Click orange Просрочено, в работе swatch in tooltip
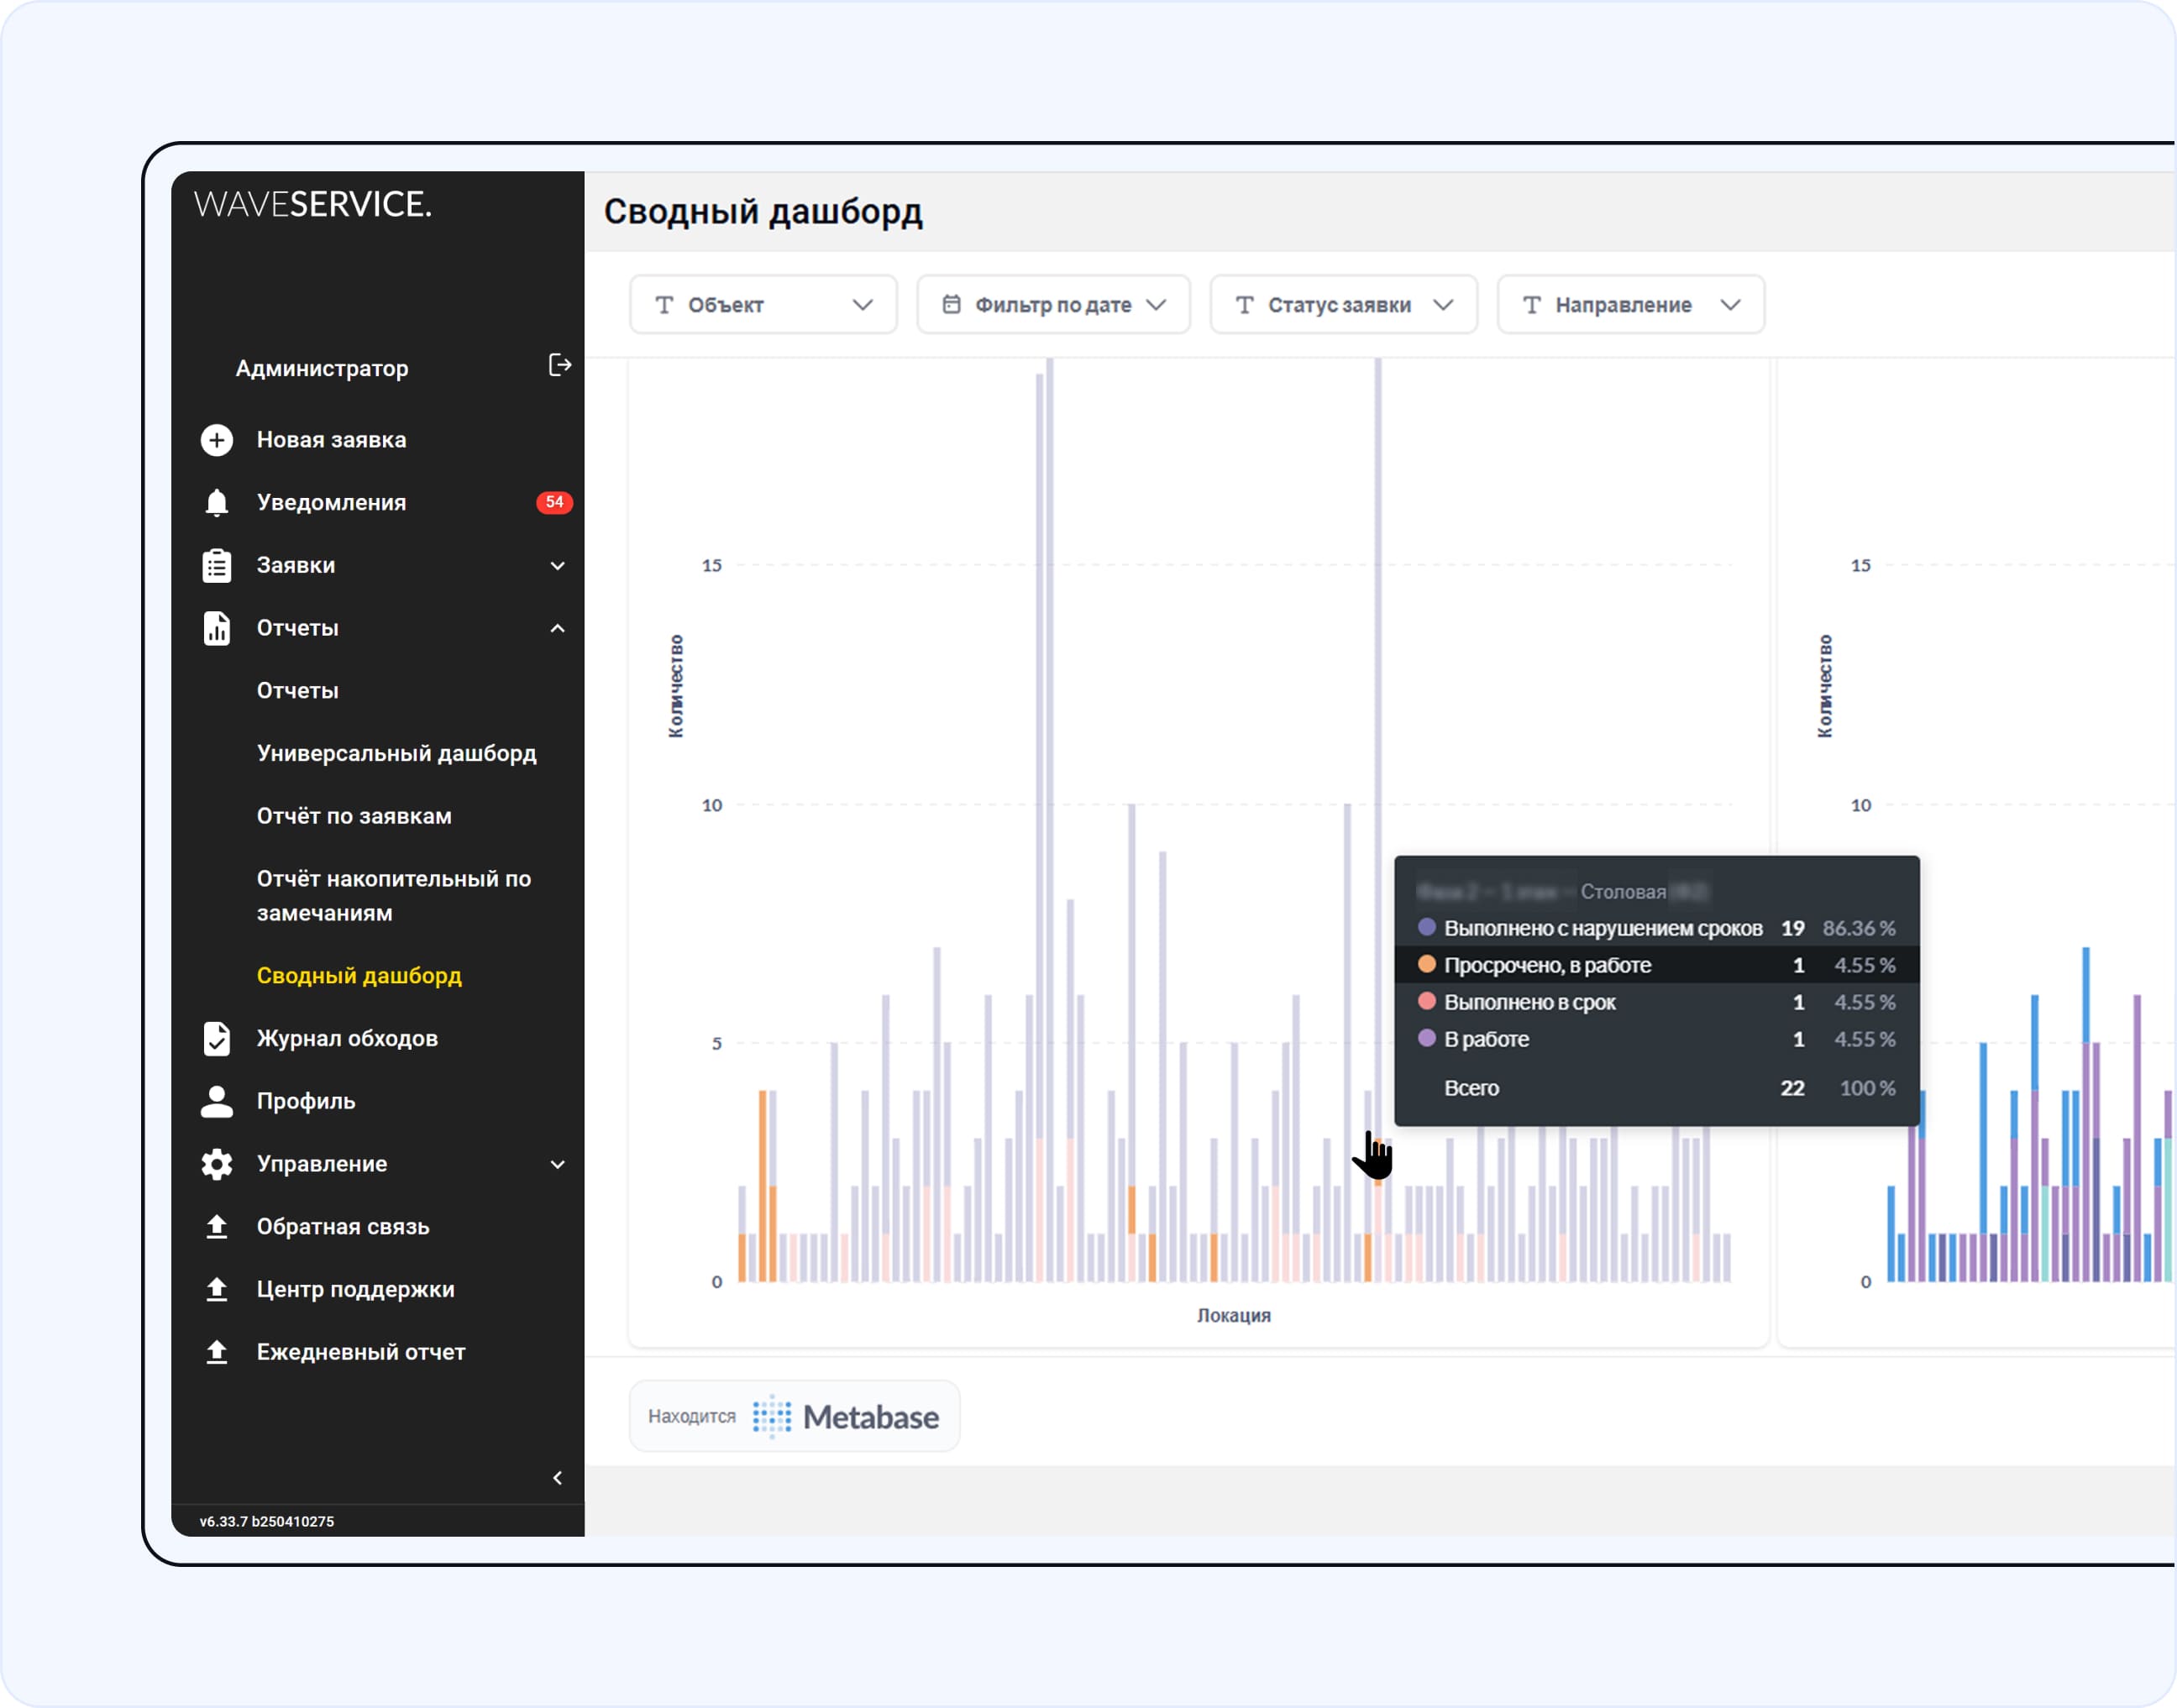The image size is (2177, 1708). click(1427, 965)
